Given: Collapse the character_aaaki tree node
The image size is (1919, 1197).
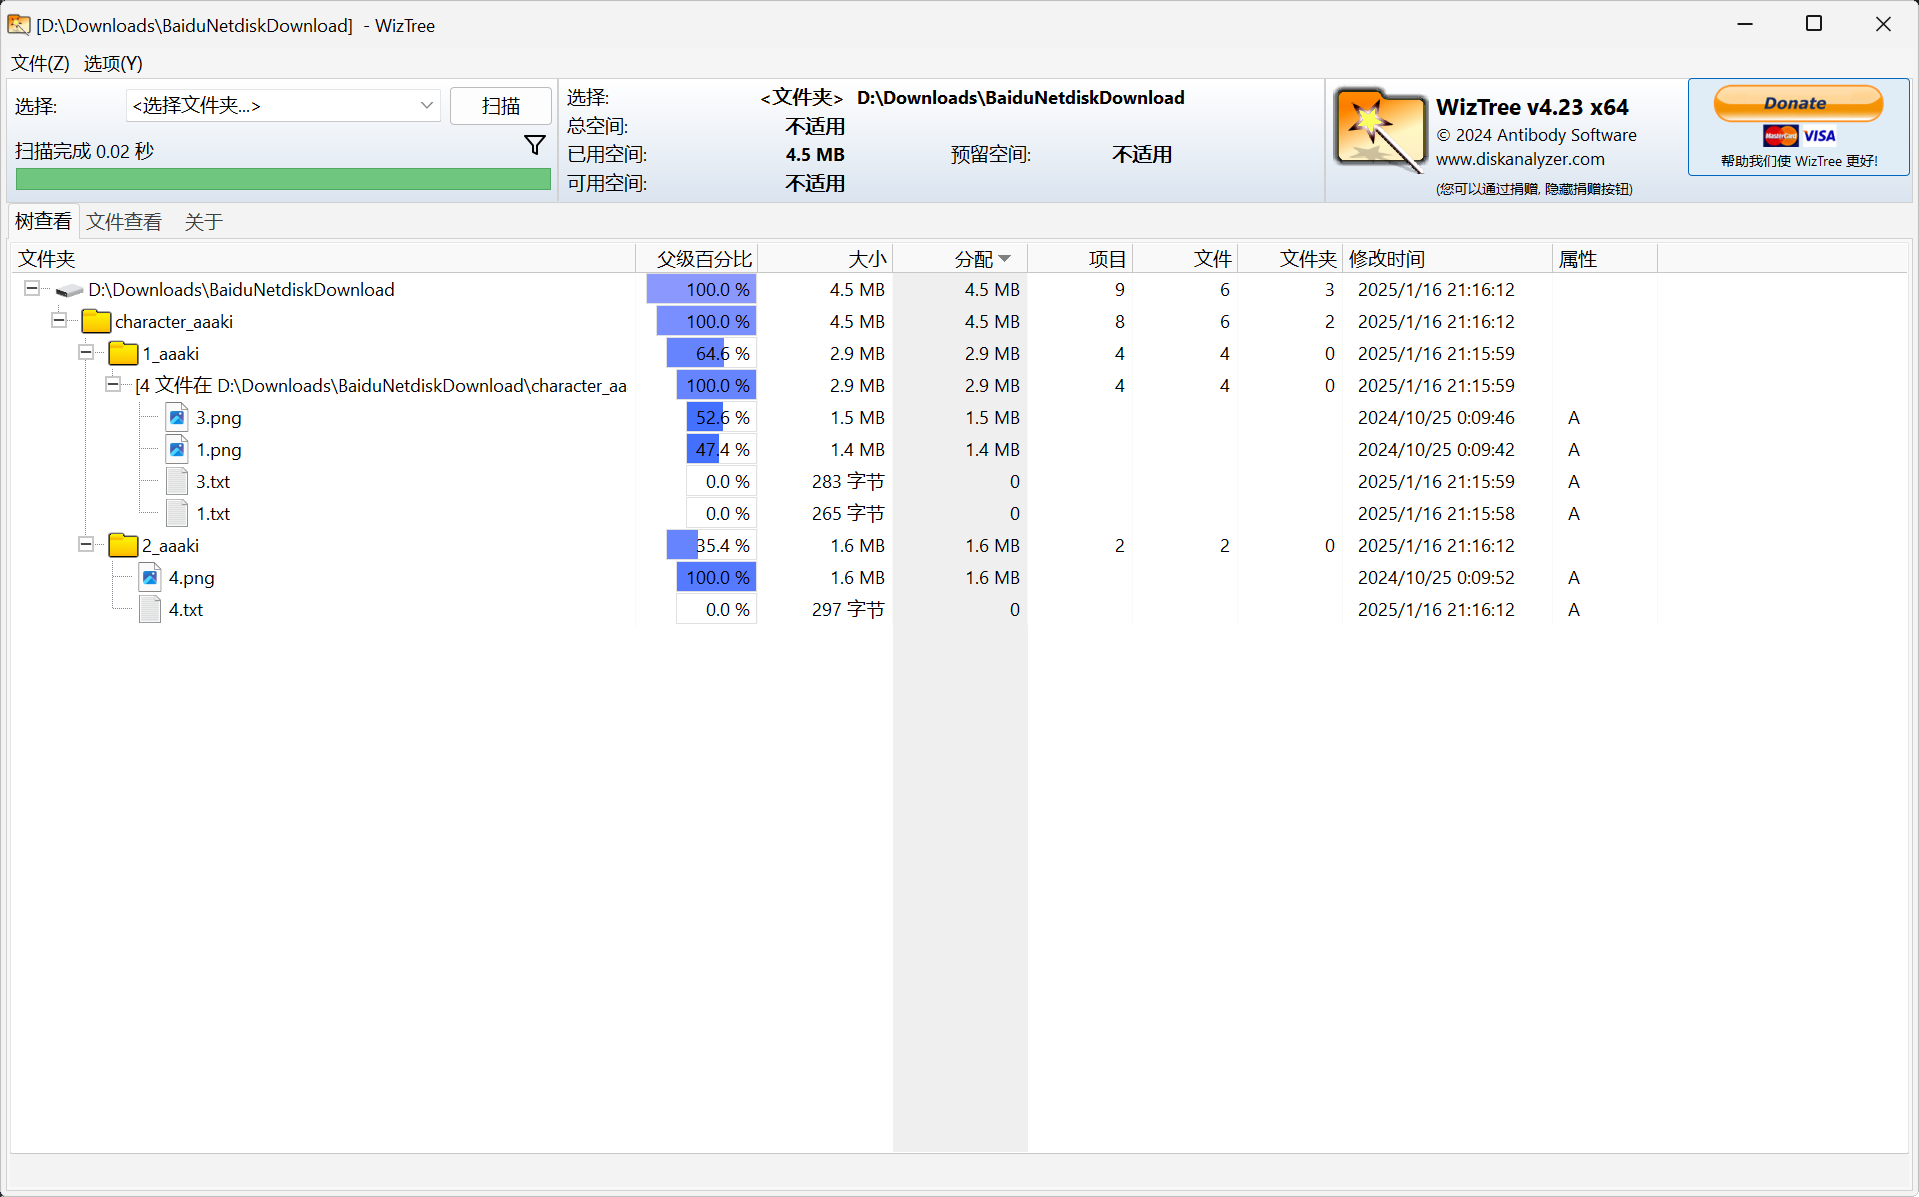Looking at the screenshot, I should 59,321.
